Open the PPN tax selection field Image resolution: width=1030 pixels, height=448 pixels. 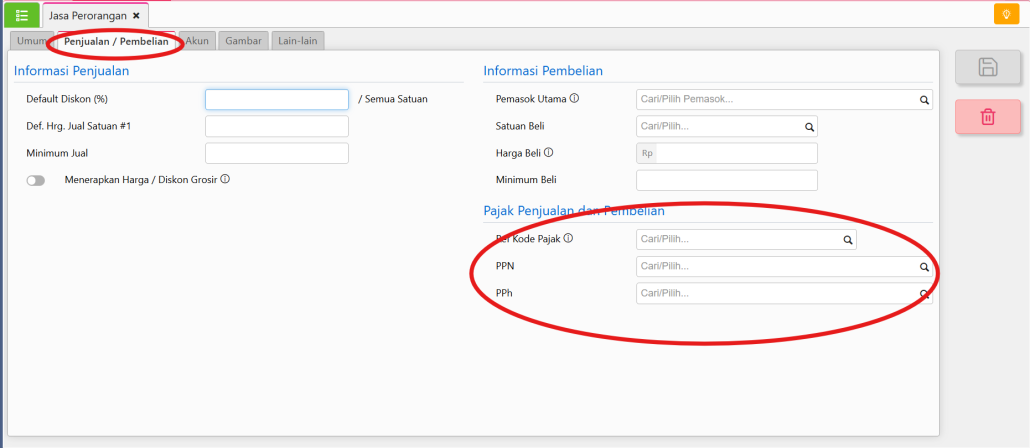coord(784,267)
